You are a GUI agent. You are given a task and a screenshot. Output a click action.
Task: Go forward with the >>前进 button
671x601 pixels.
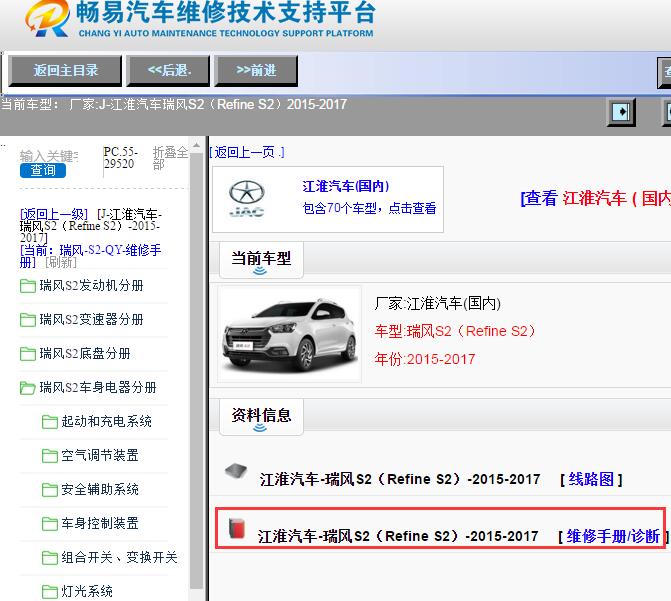(x=256, y=71)
